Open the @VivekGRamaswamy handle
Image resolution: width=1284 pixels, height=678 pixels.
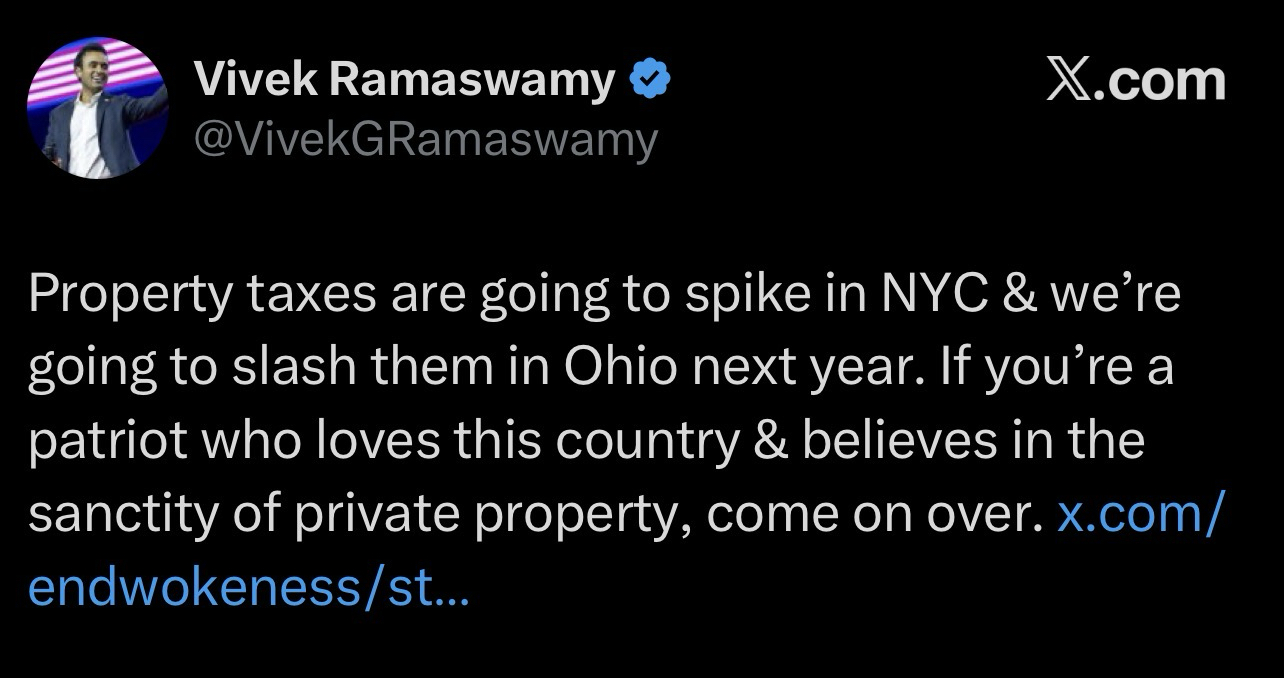426,139
